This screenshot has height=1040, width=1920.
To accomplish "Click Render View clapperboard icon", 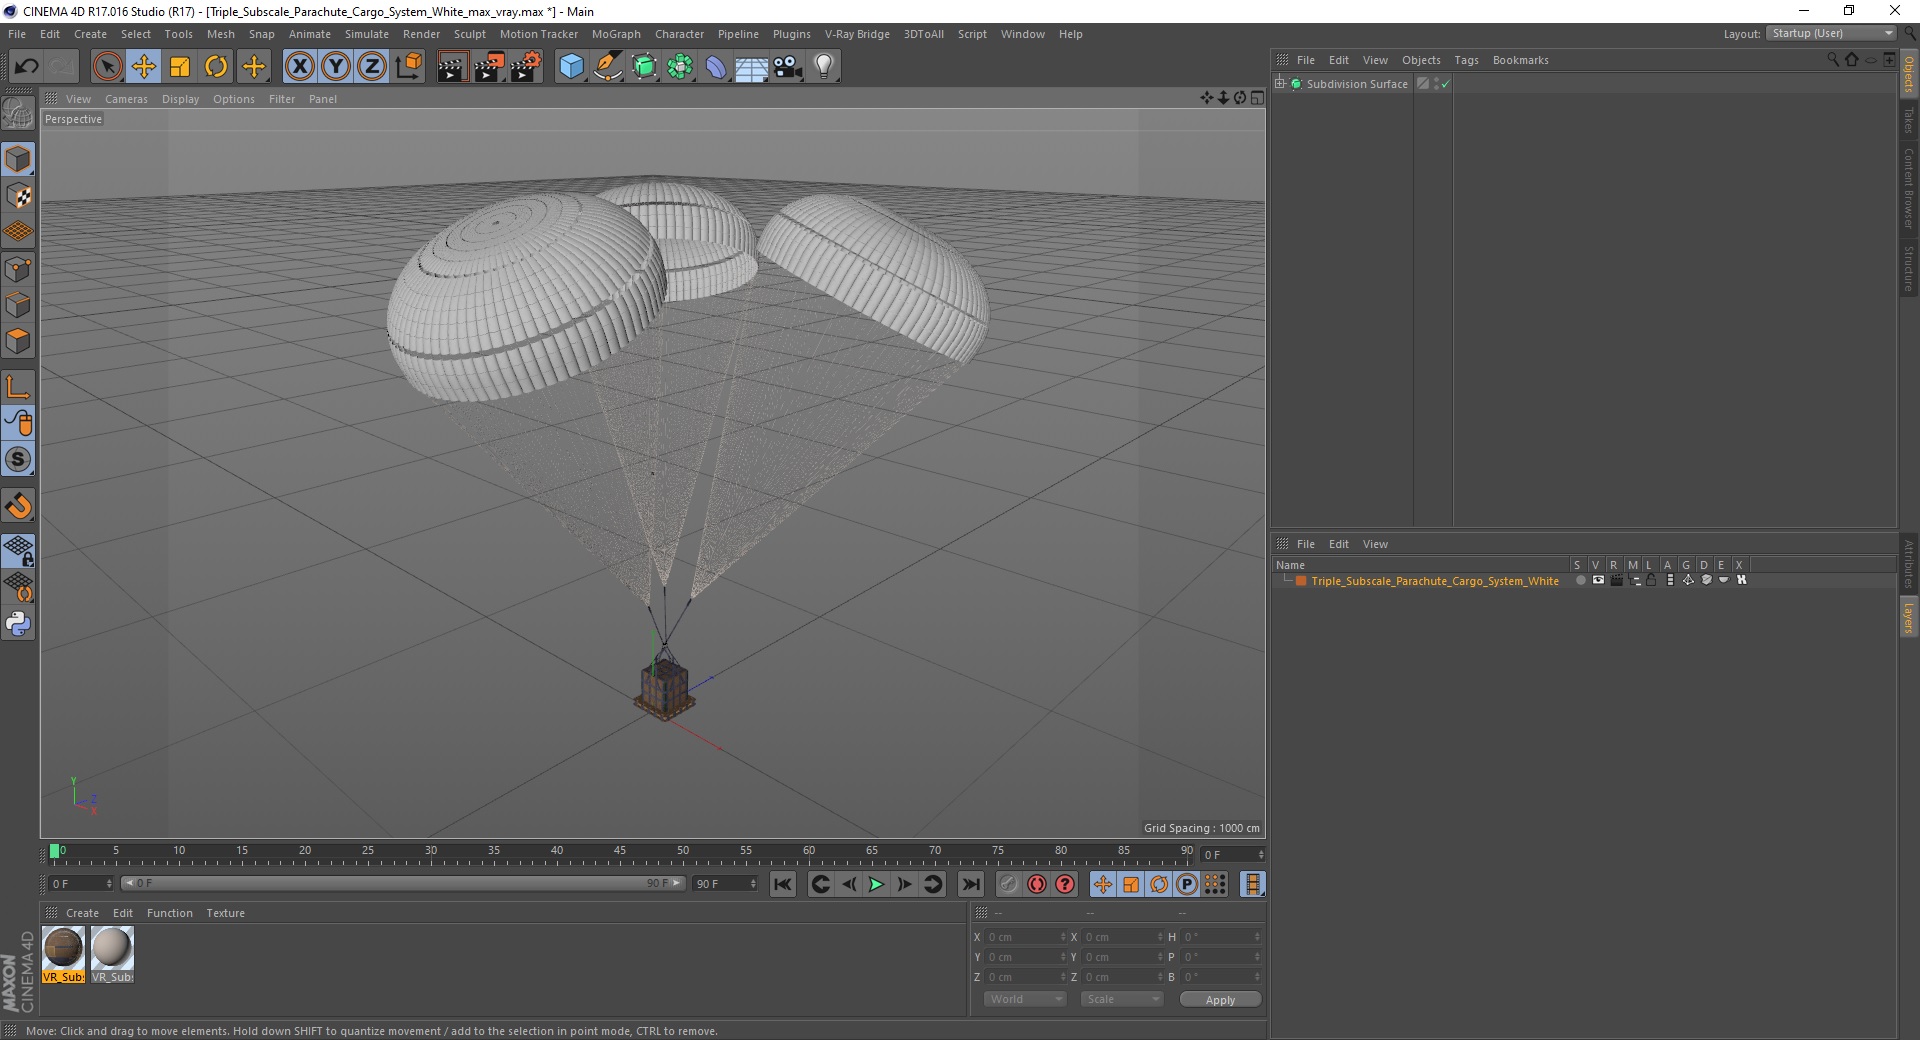I will pyautogui.click(x=452, y=67).
